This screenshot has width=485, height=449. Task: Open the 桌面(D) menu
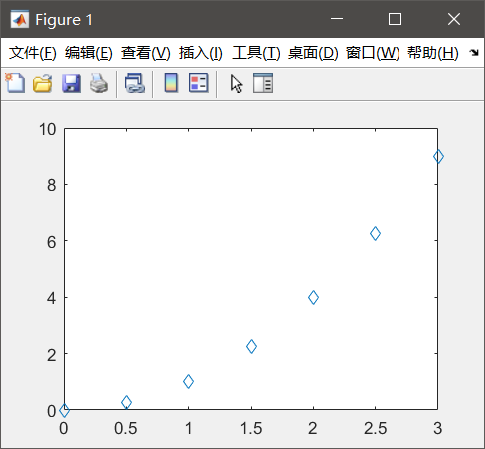[313, 53]
